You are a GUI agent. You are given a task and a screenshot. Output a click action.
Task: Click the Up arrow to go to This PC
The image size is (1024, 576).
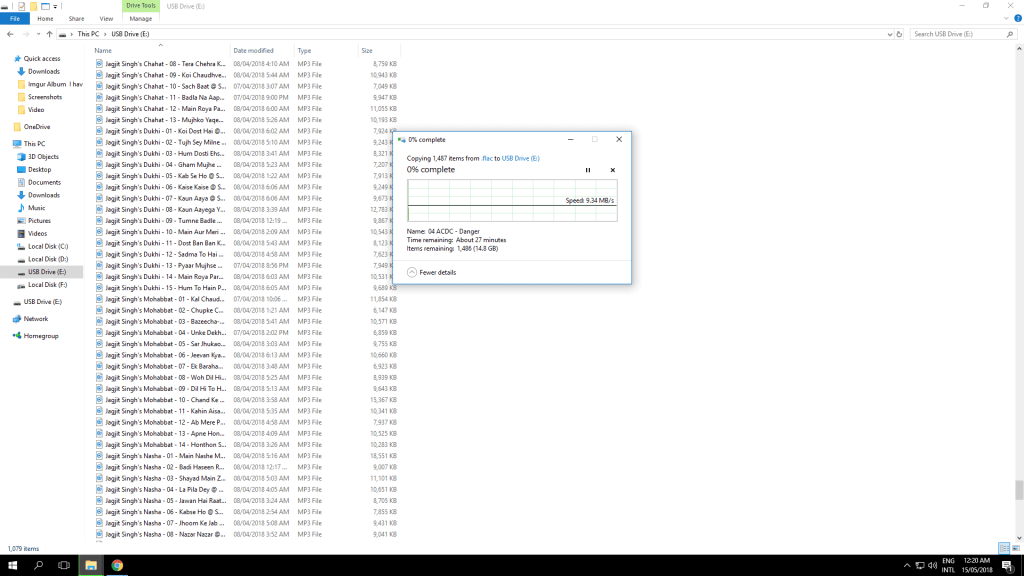tap(49, 34)
